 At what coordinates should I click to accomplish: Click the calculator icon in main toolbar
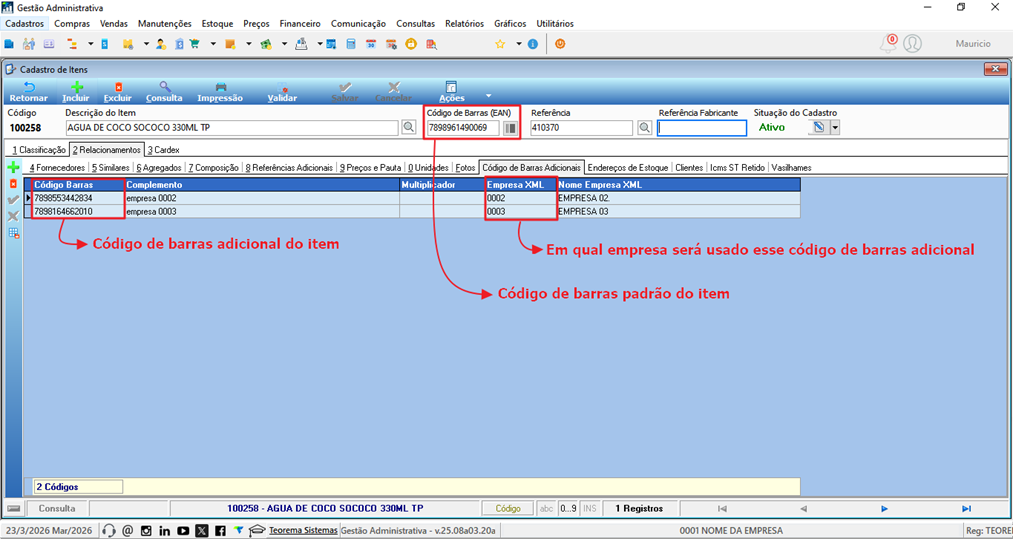pyautogui.click(x=351, y=44)
